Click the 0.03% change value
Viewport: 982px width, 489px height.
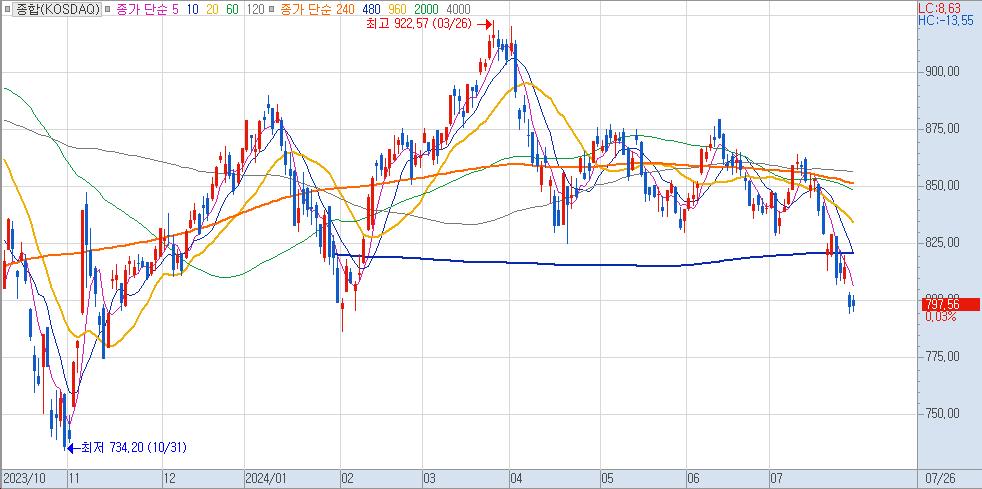click(x=941, y=317)
